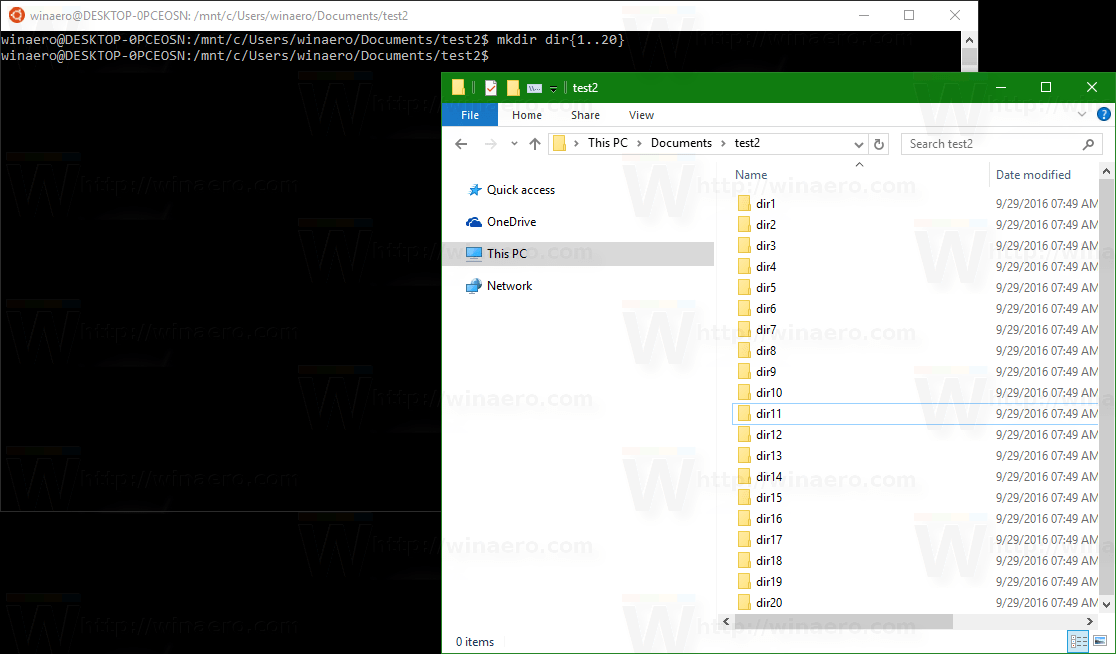
Task: Click the search magnifier in the search box
Action: 1089,143
